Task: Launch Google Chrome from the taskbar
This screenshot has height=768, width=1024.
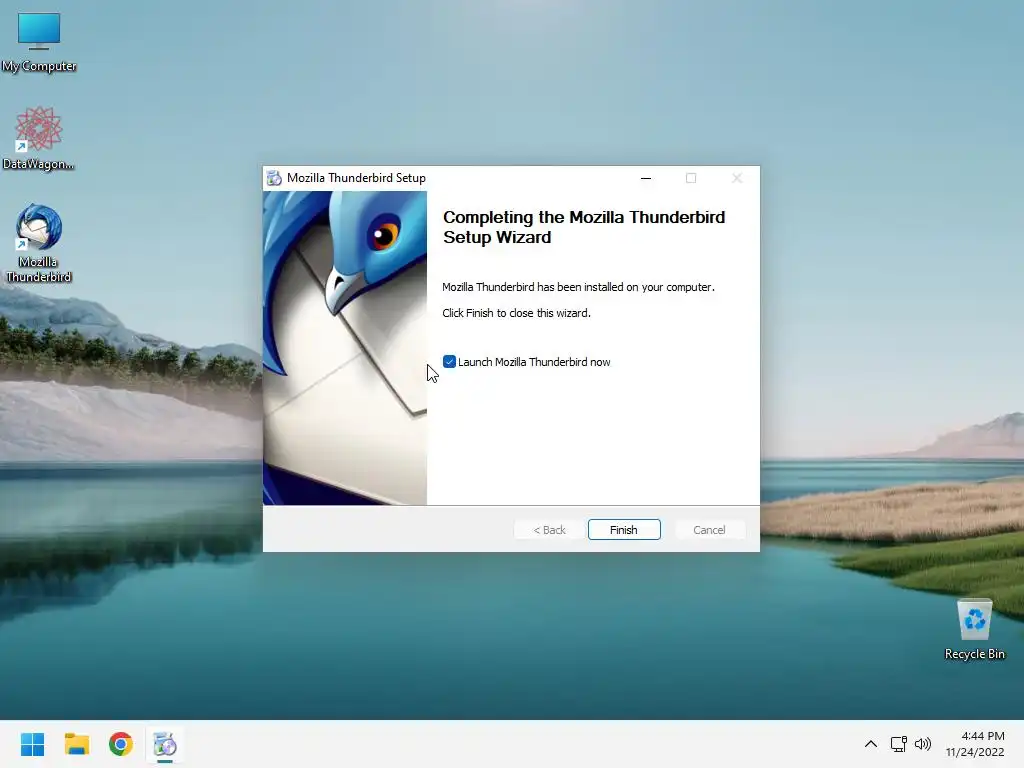Action: [121, 744]
